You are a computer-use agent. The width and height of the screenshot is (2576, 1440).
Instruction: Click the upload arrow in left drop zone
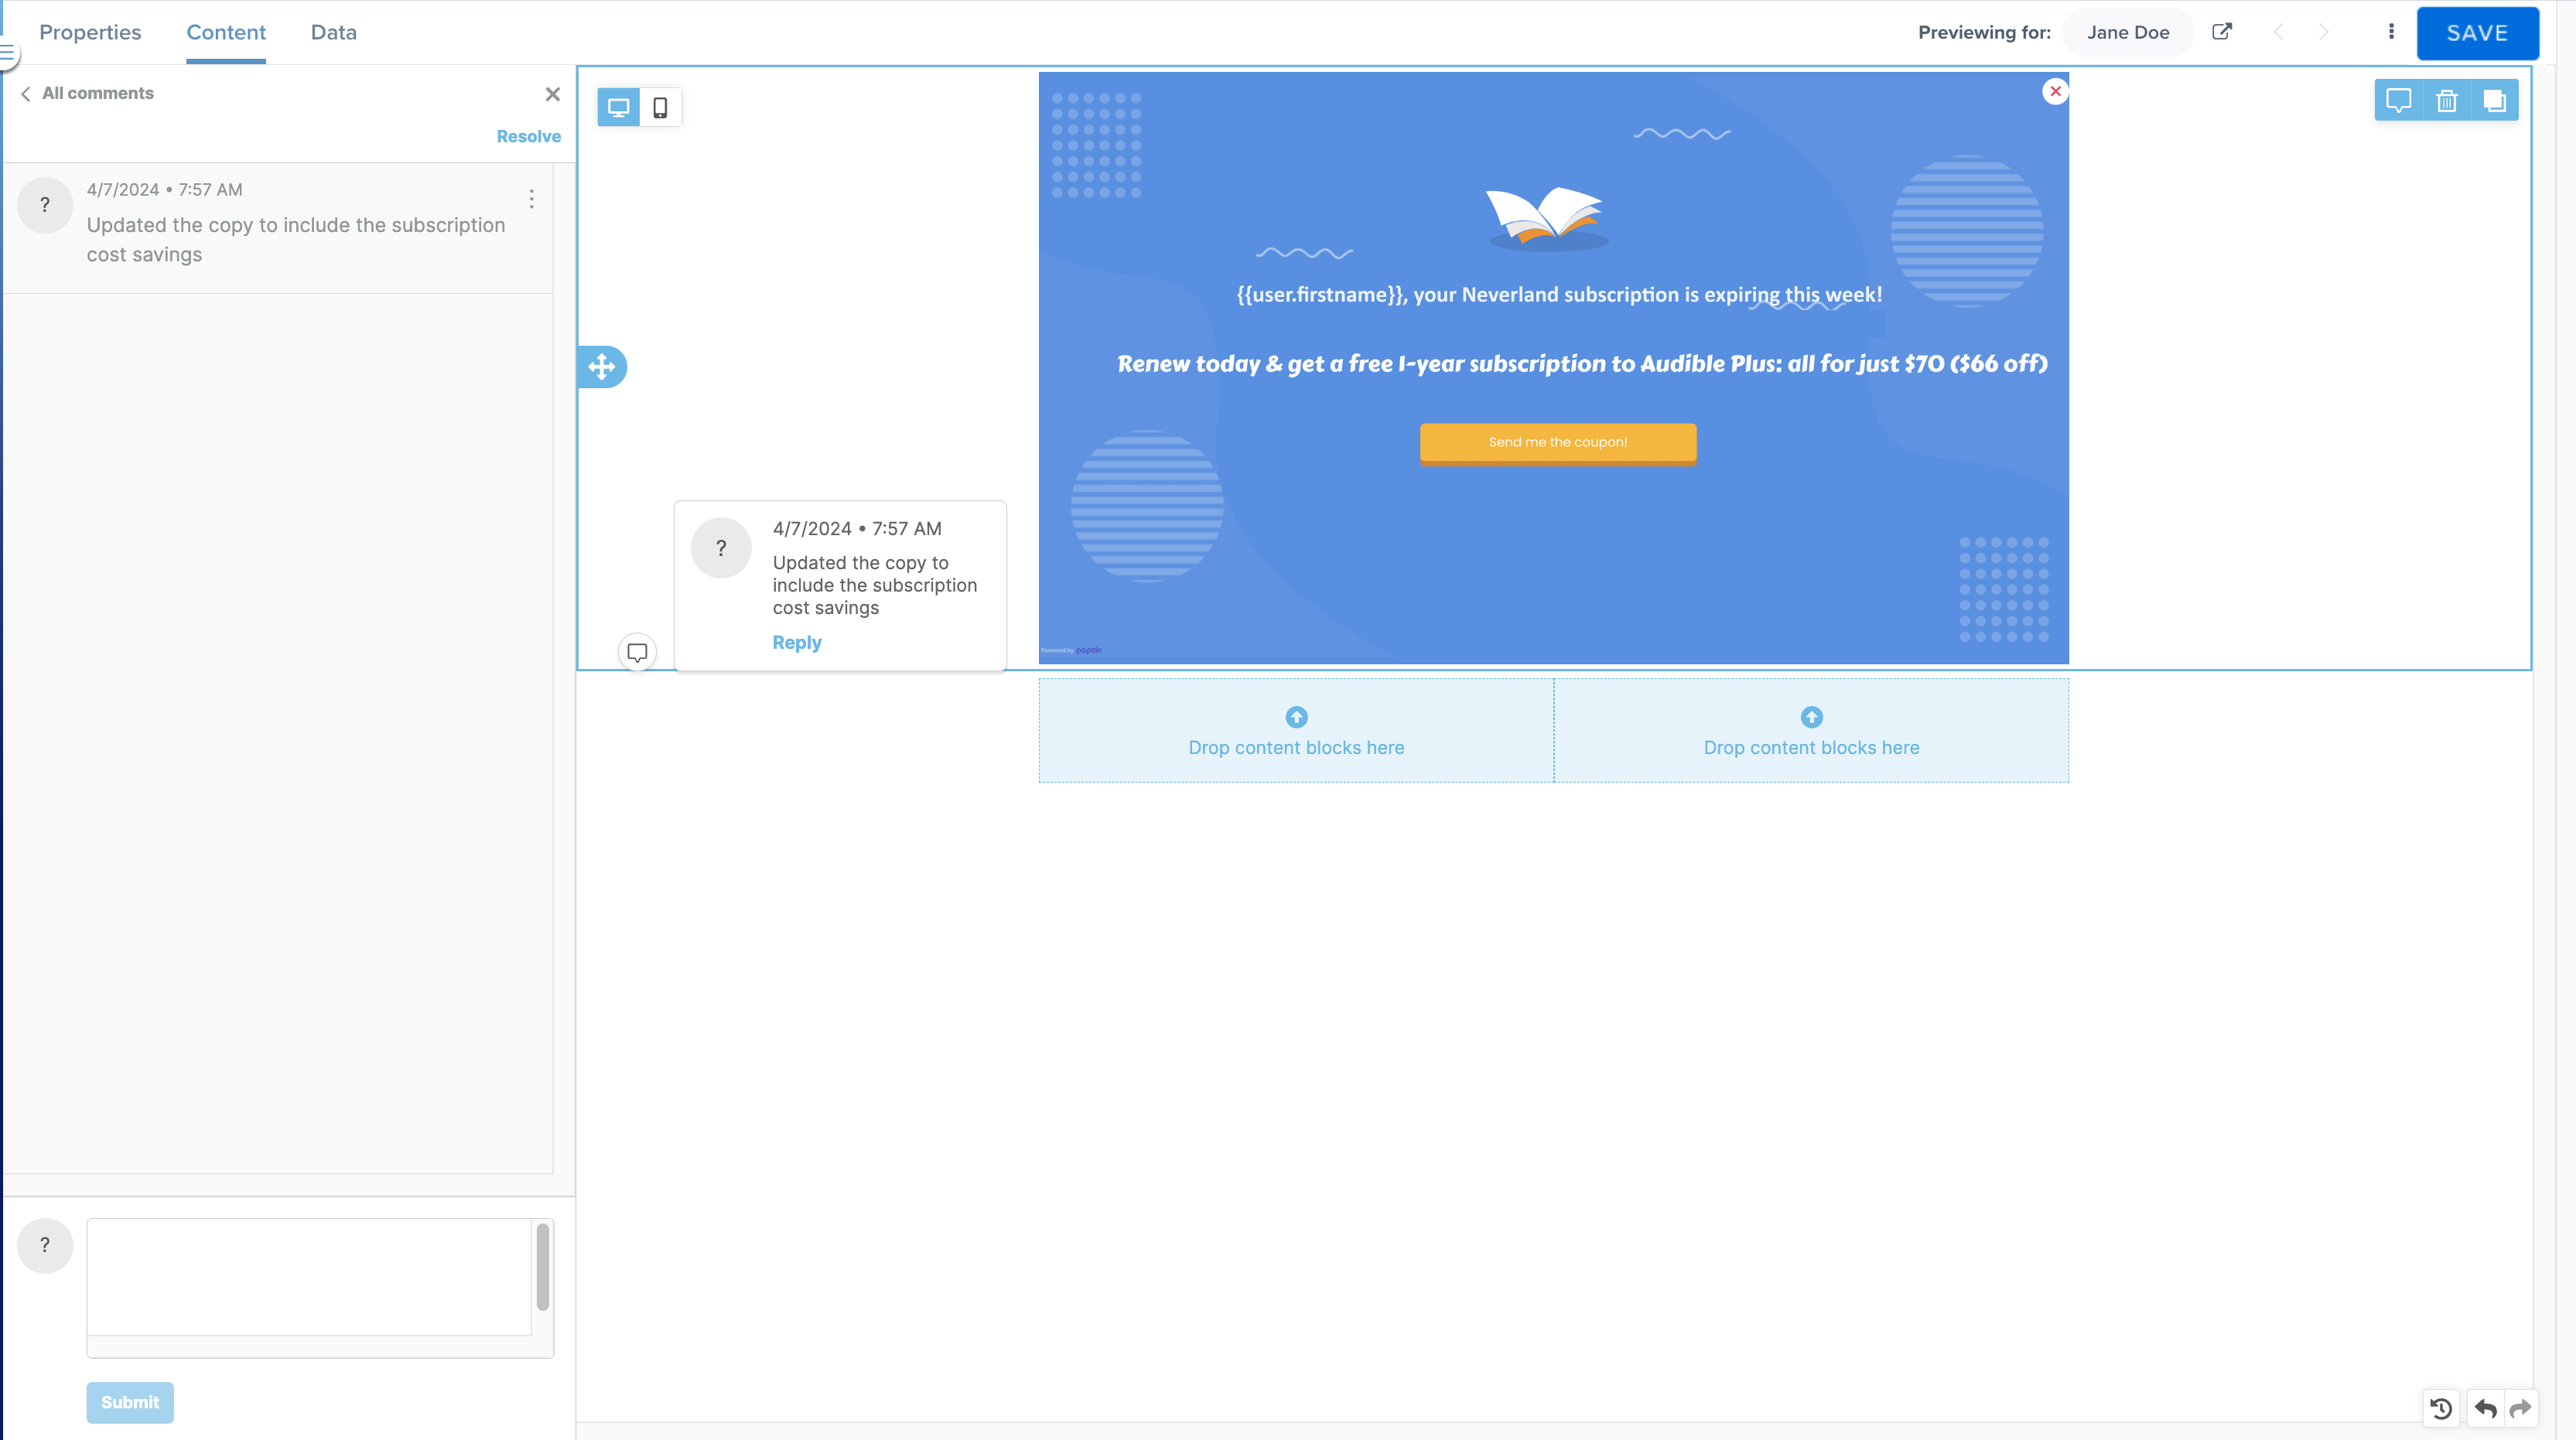1296,717
